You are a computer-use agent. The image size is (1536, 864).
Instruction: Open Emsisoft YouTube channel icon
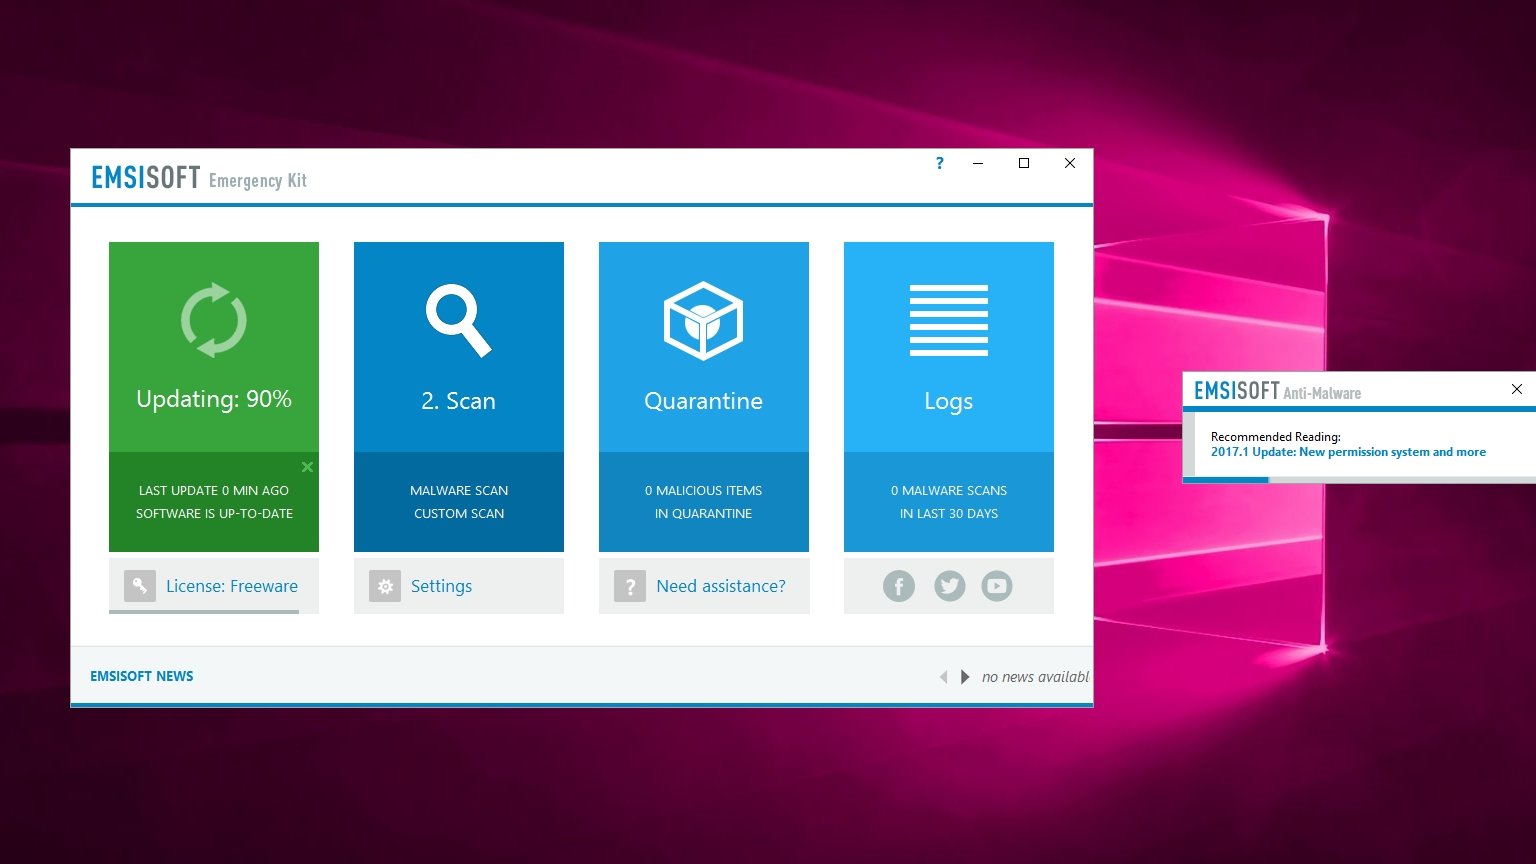point(997,586)
